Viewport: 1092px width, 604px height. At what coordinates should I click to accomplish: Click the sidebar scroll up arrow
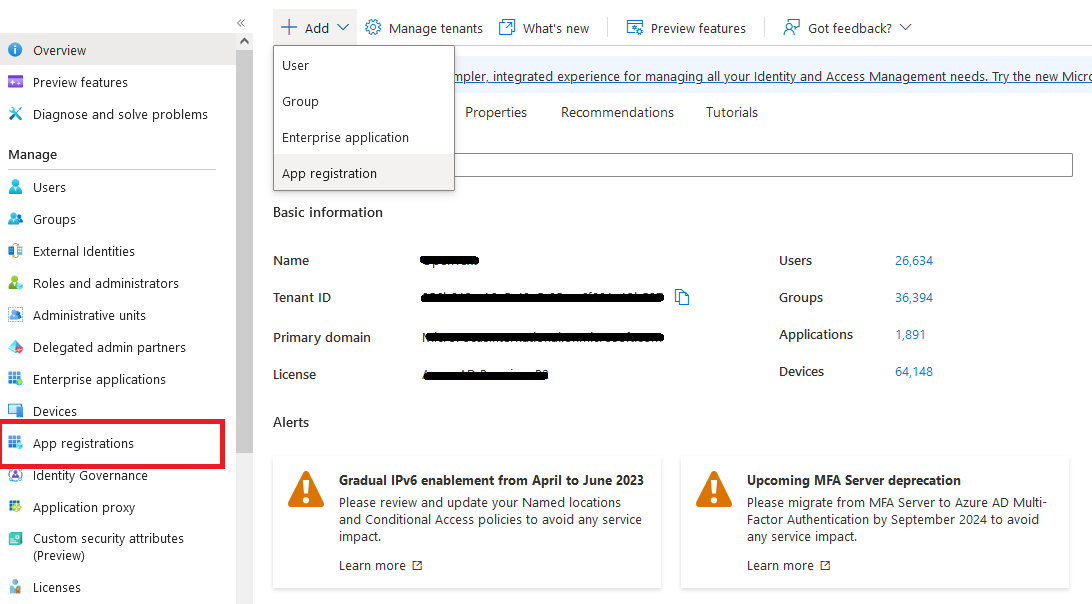[x=244, y=41]
